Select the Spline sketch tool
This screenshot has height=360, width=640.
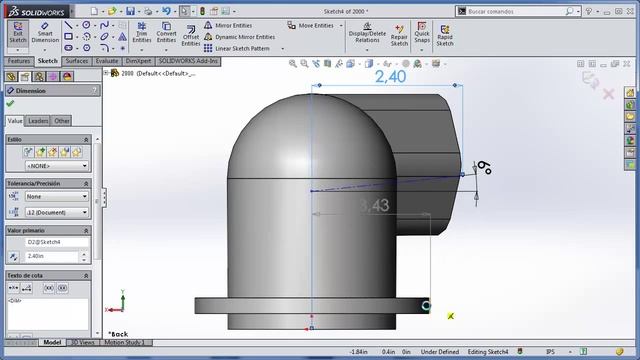click(104, 25)
